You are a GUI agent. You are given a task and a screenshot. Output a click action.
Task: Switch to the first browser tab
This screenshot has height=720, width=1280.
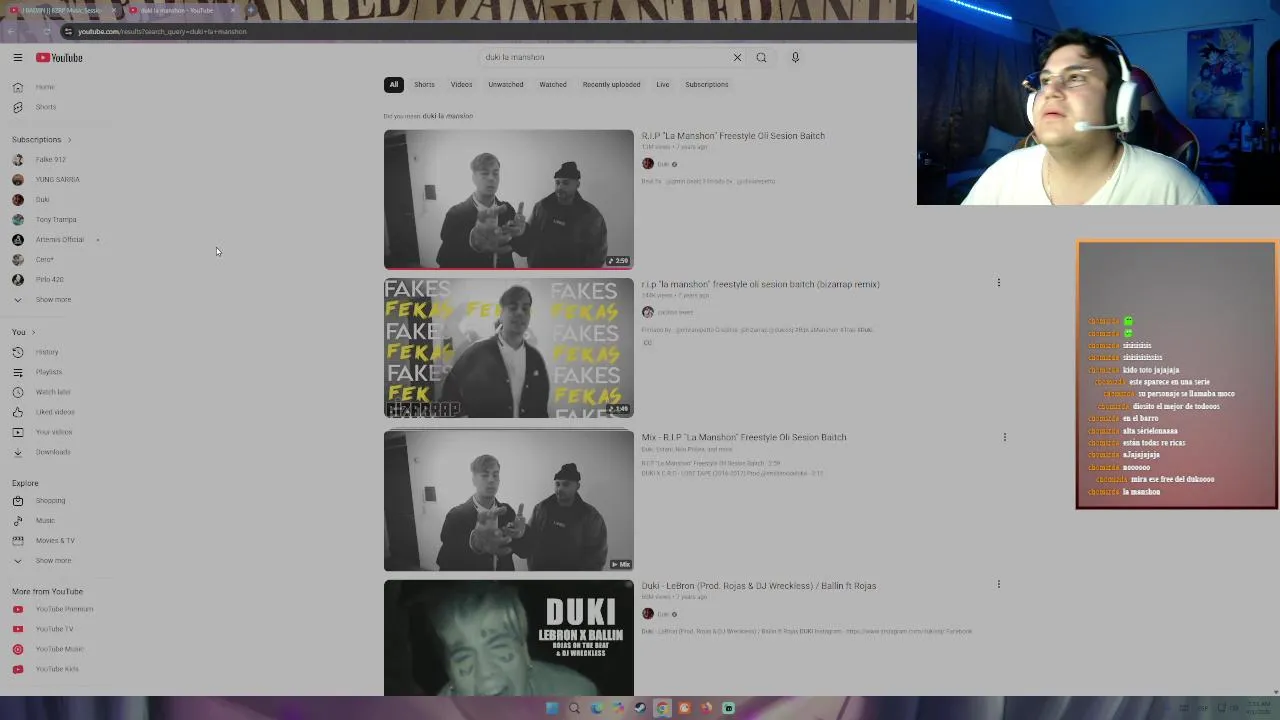coord(62,10)
